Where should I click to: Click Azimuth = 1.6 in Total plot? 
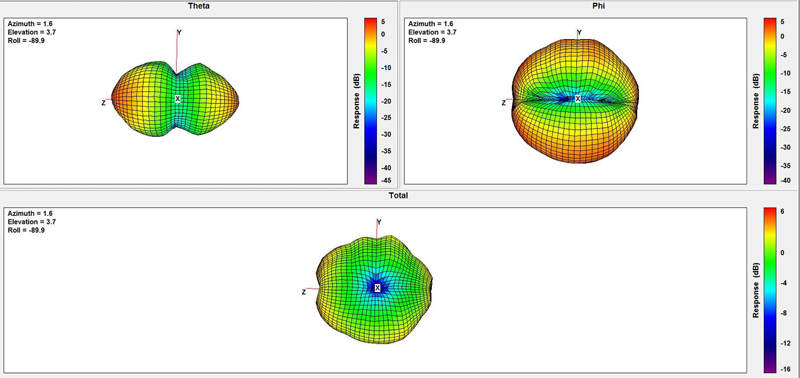30,213
